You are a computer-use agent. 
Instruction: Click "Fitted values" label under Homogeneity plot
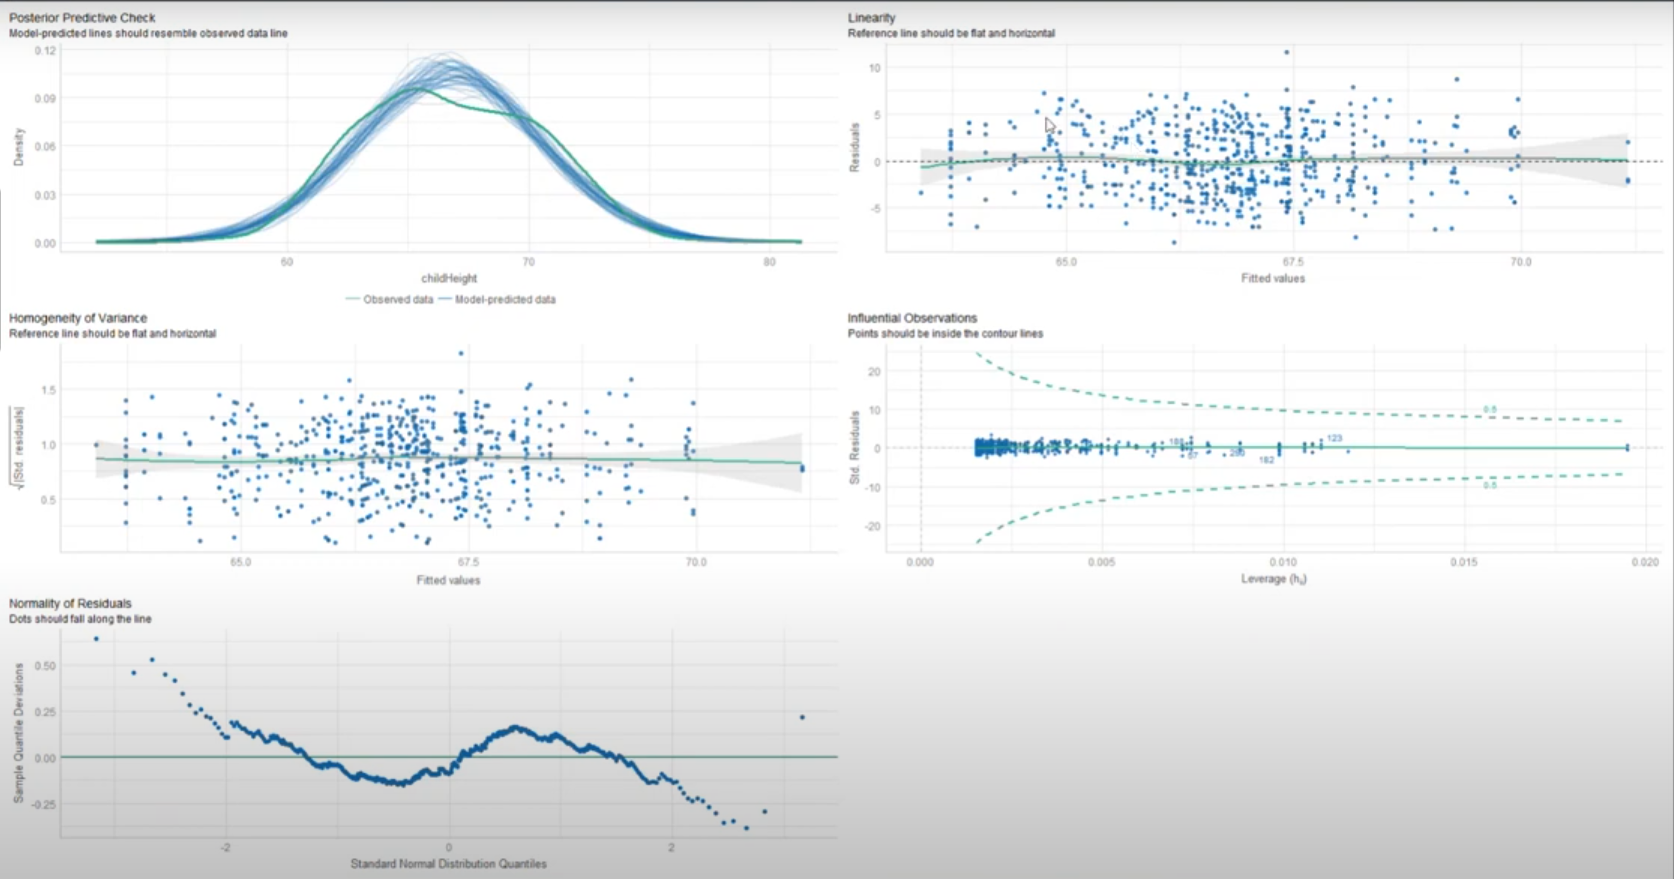coord(448,580)
